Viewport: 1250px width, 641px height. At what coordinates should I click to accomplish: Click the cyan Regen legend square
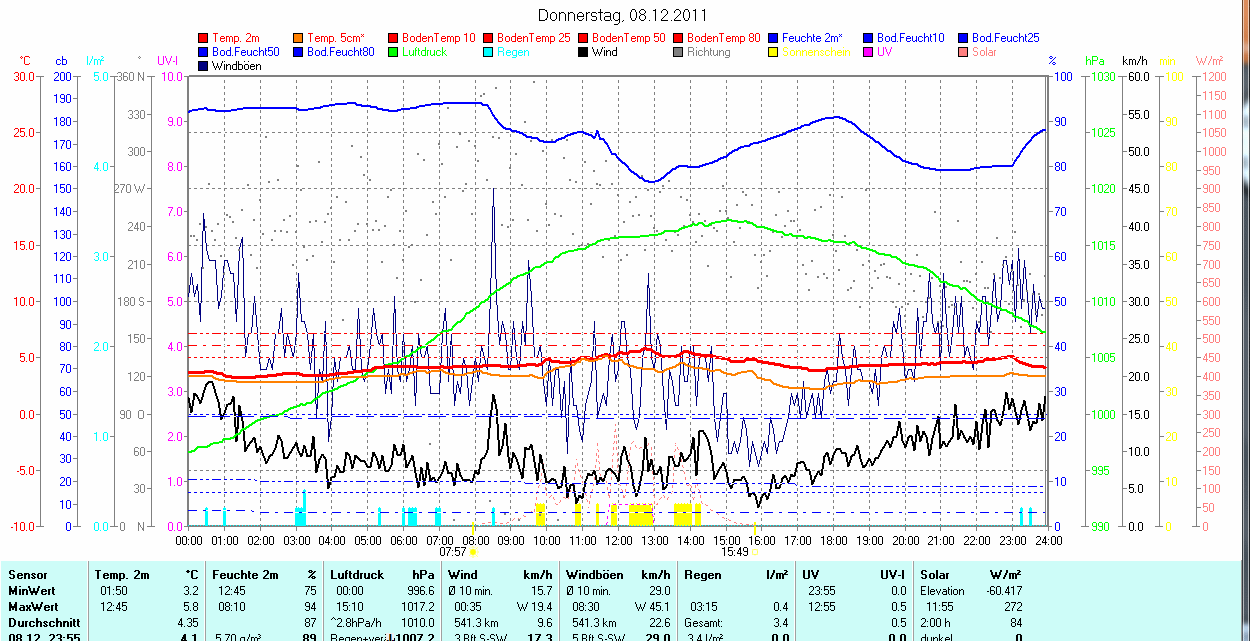[x=489, y=52]
